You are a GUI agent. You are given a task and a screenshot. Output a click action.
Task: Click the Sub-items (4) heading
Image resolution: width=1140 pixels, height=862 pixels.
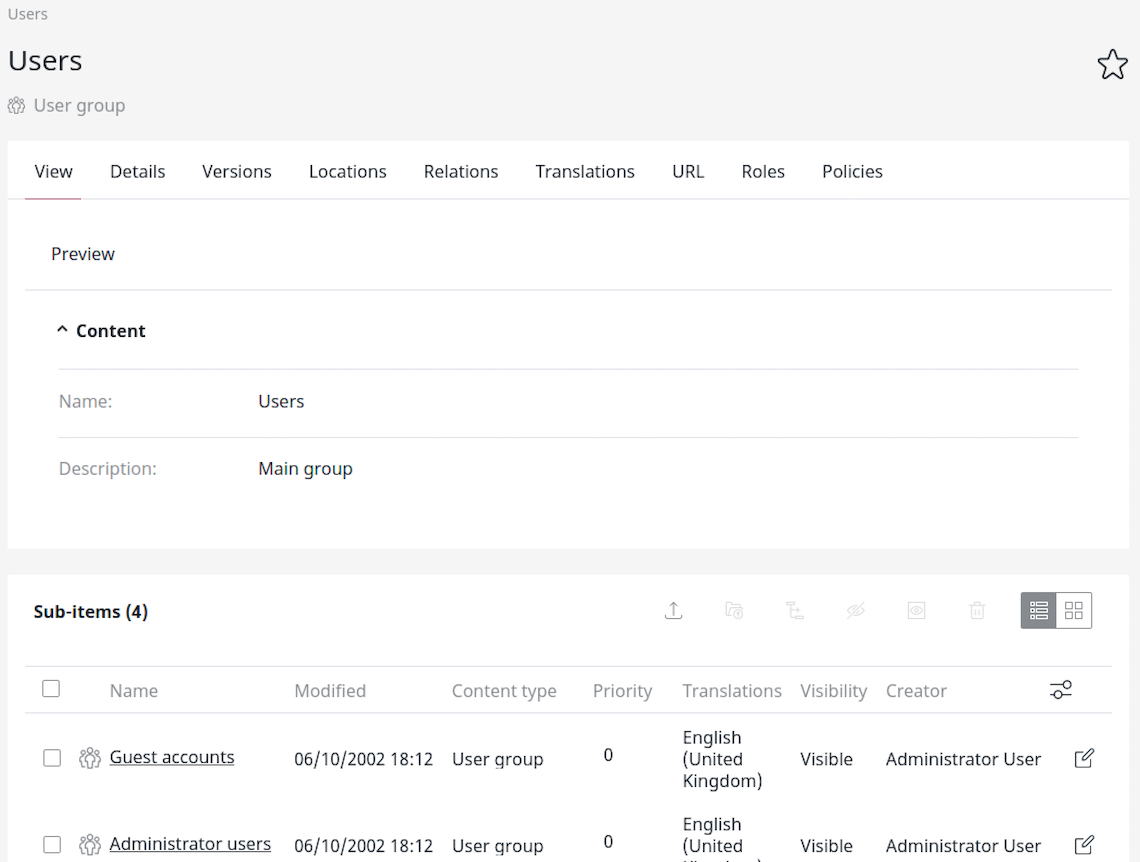[91, 612]
